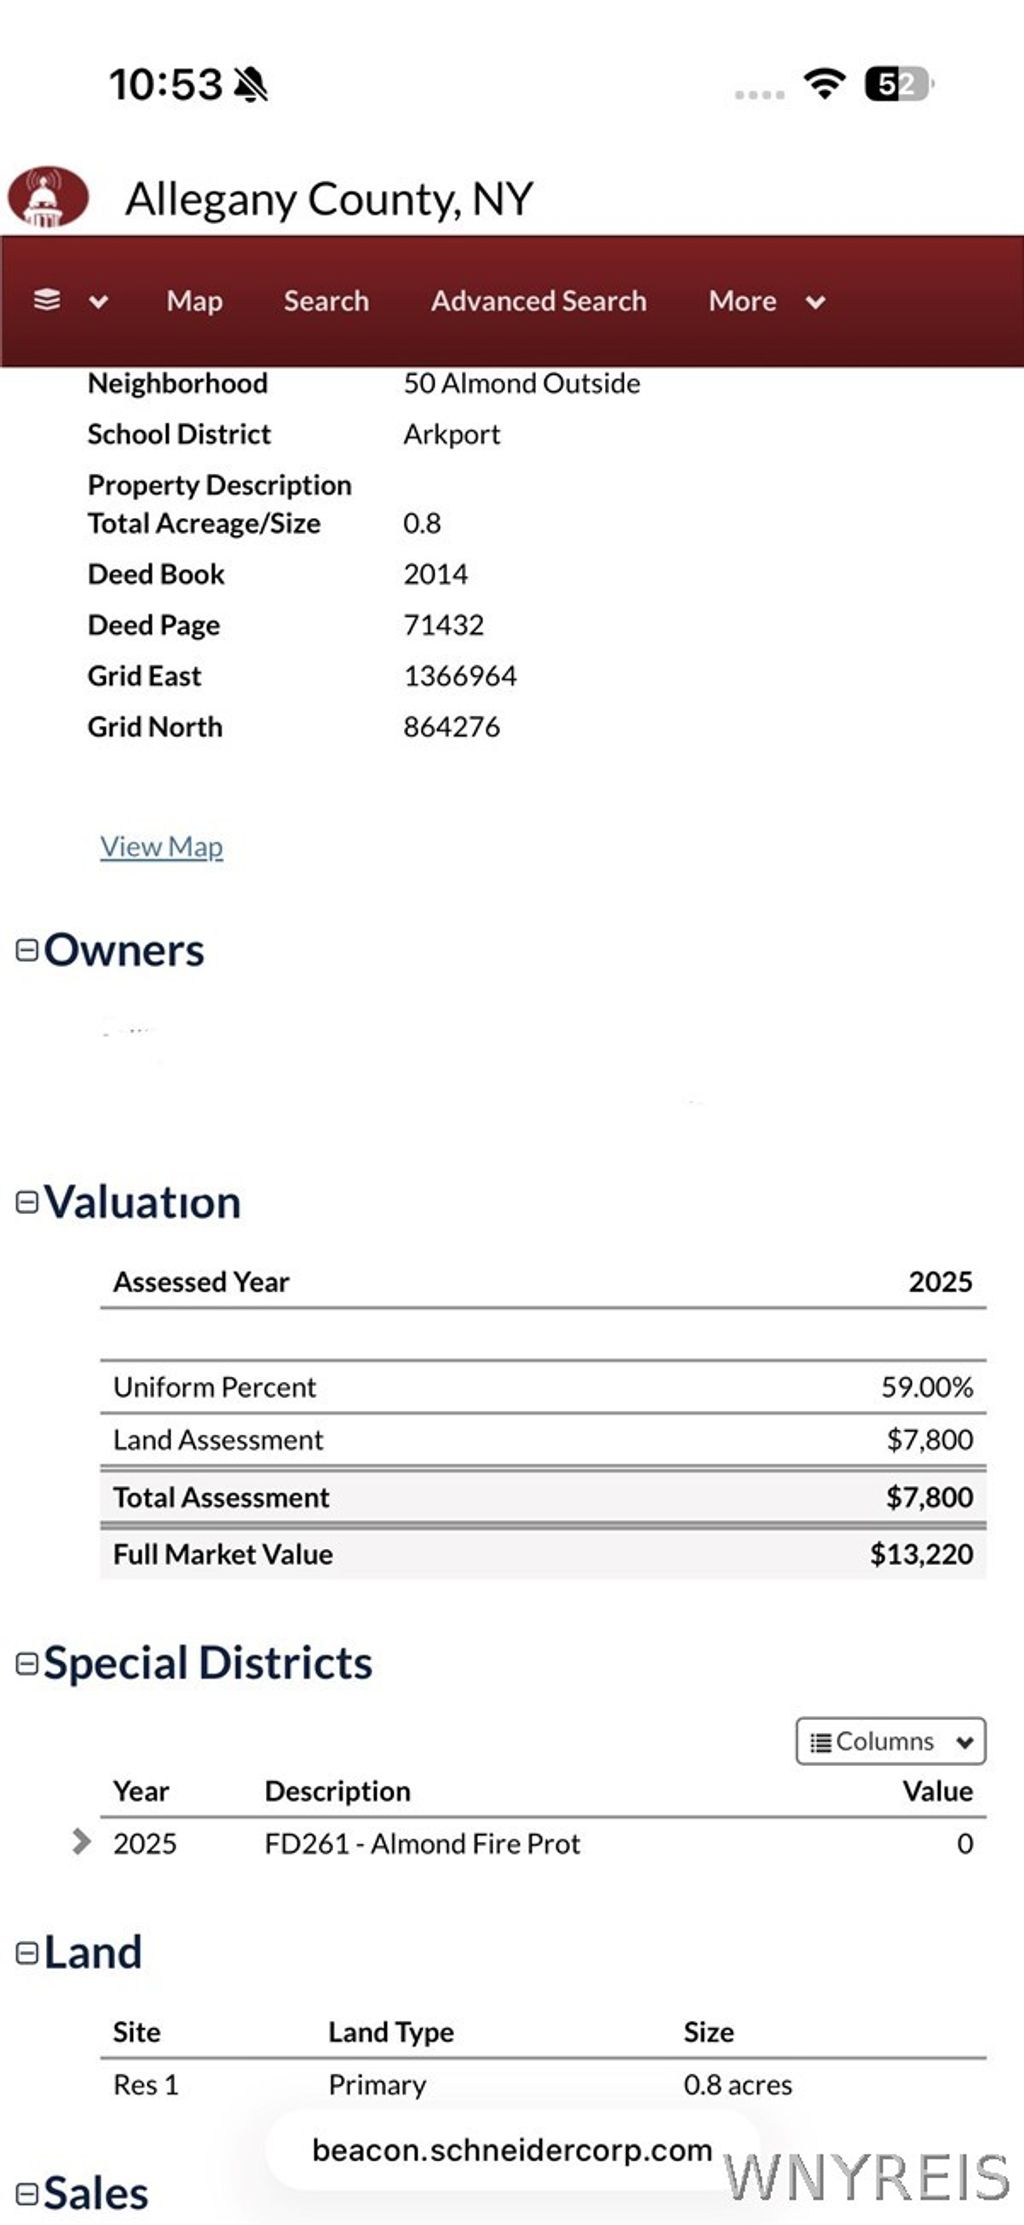Collapse the Land section
Image resolution: width=1024 pixels, height=2225 pixels.
[x=27, y=1952]
